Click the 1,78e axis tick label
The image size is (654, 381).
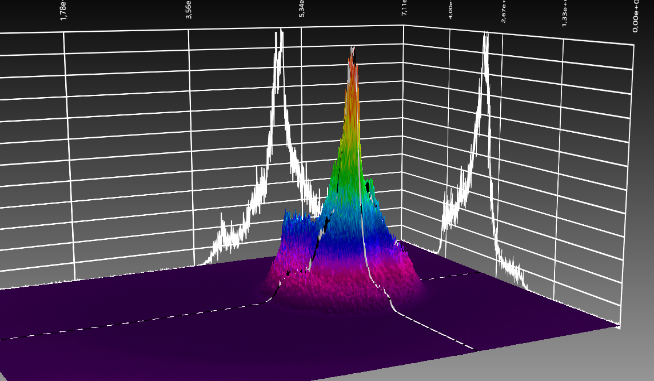[x=63, y=10]
